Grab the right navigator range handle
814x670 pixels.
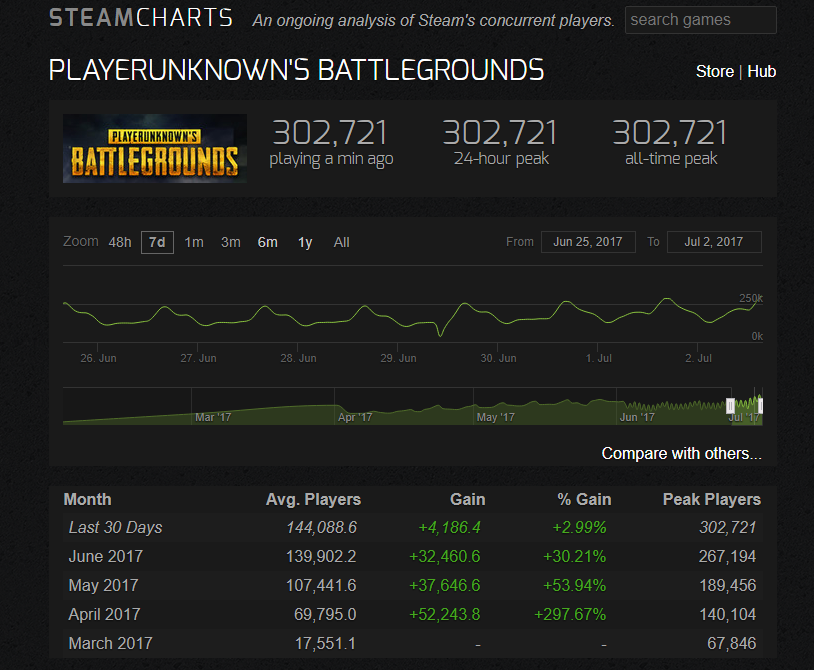(x=761, y=406)
